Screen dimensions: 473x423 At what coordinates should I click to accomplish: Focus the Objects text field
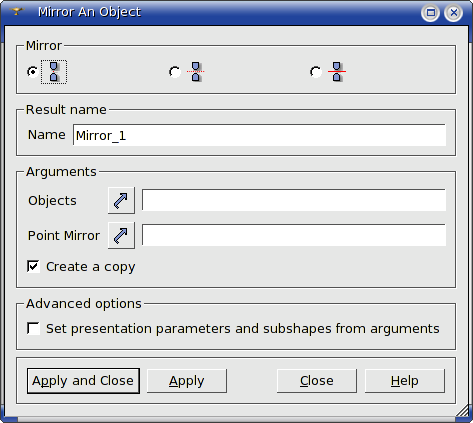[x=294, y=200]
